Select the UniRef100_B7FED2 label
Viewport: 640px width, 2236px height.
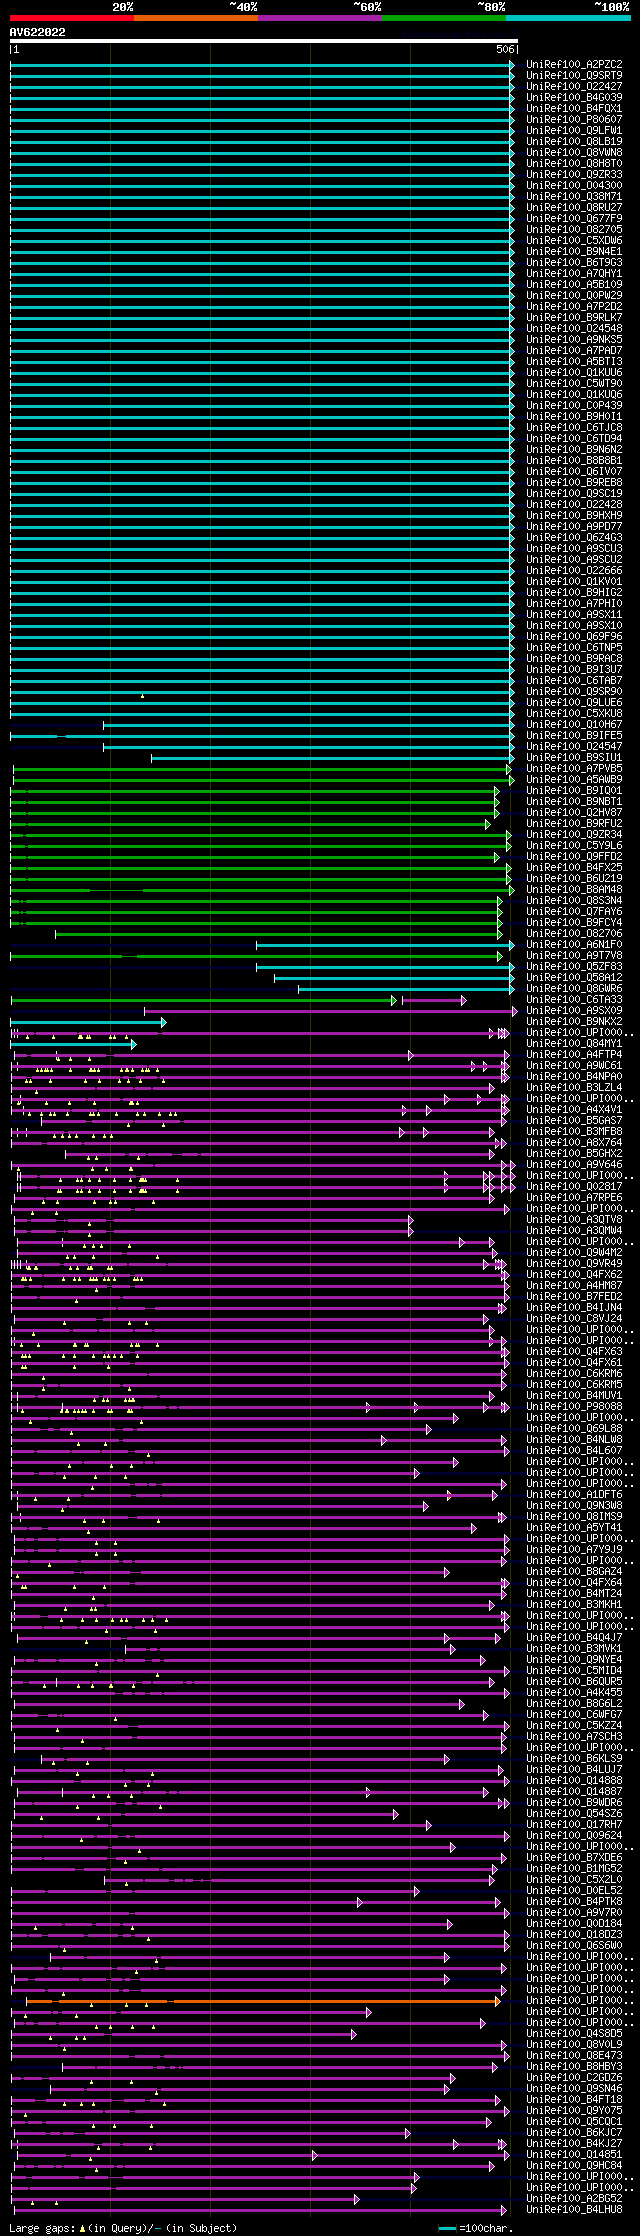[x=574, y=1296]
